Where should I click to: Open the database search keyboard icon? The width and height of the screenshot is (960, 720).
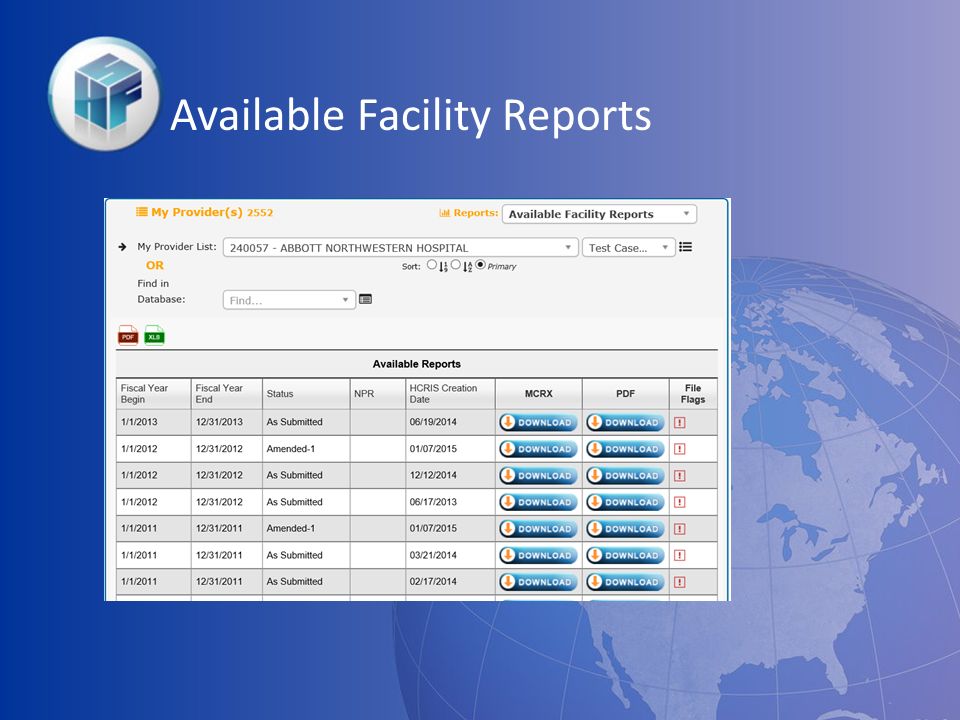coord(366,299)
